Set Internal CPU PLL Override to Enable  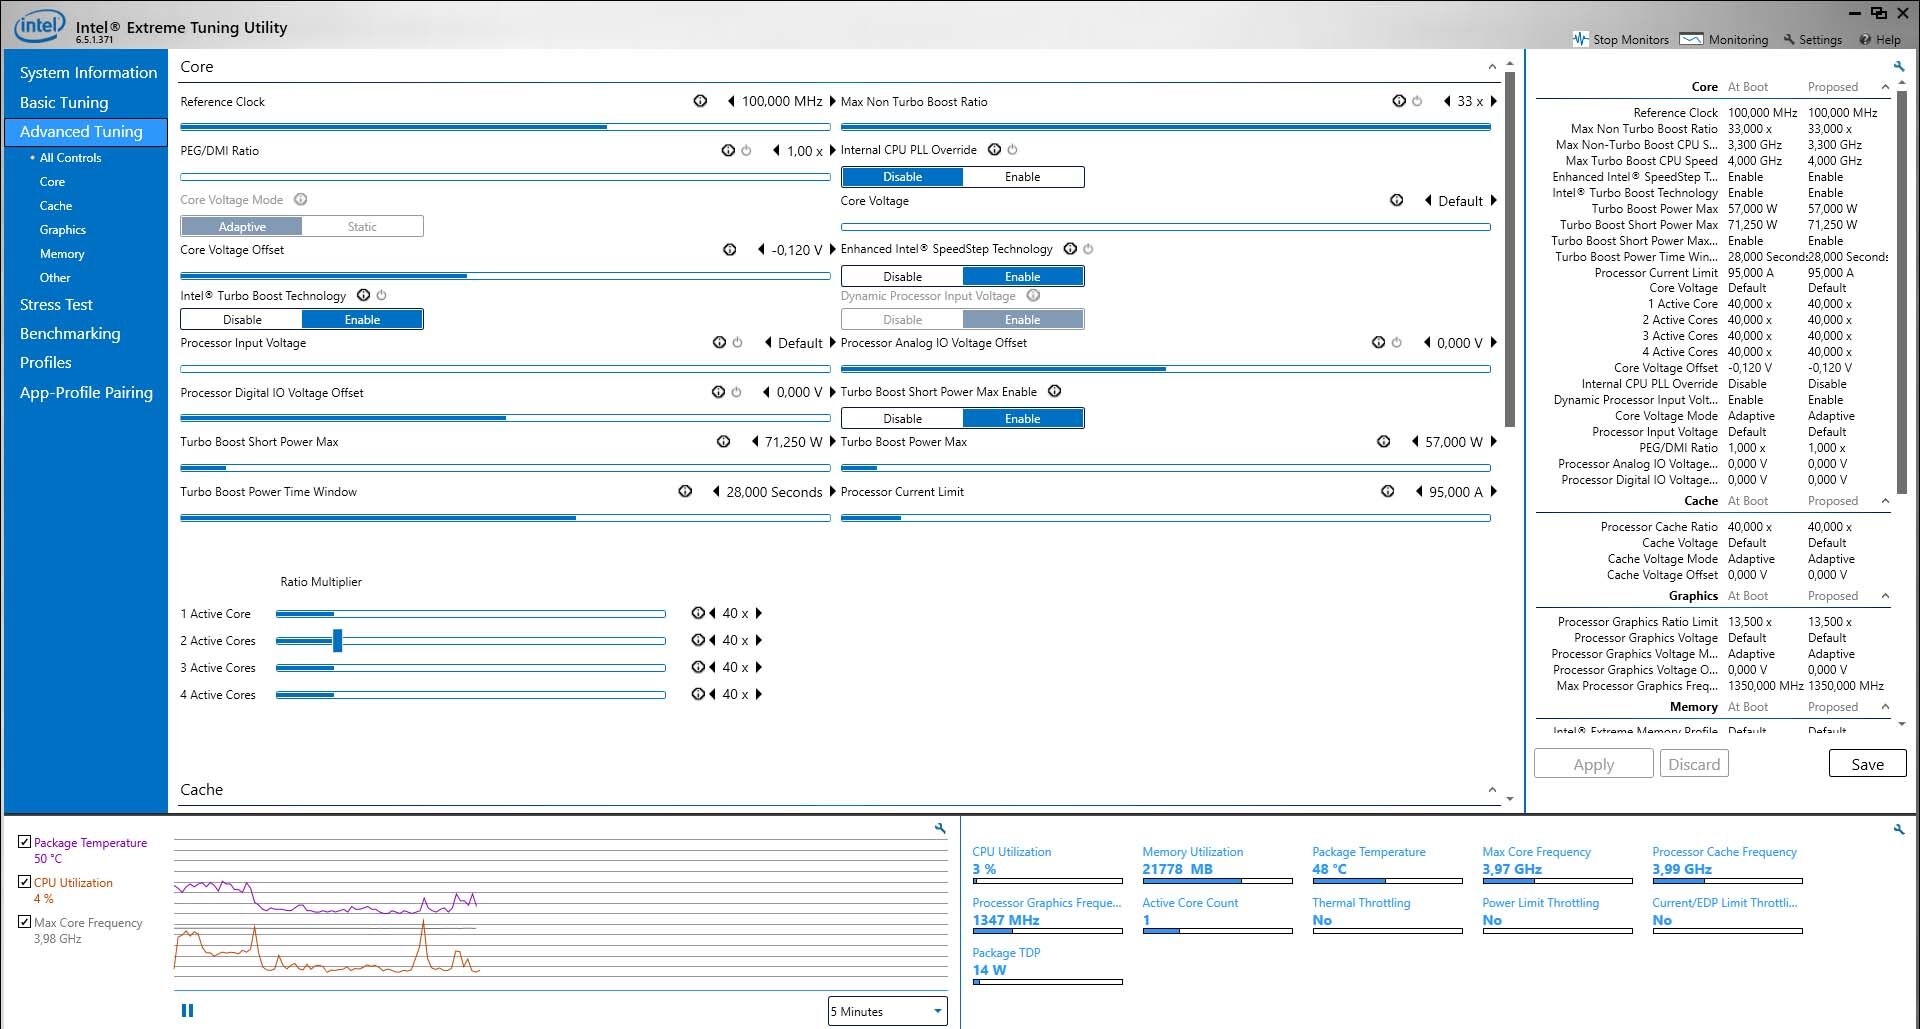coord(1022,177)
